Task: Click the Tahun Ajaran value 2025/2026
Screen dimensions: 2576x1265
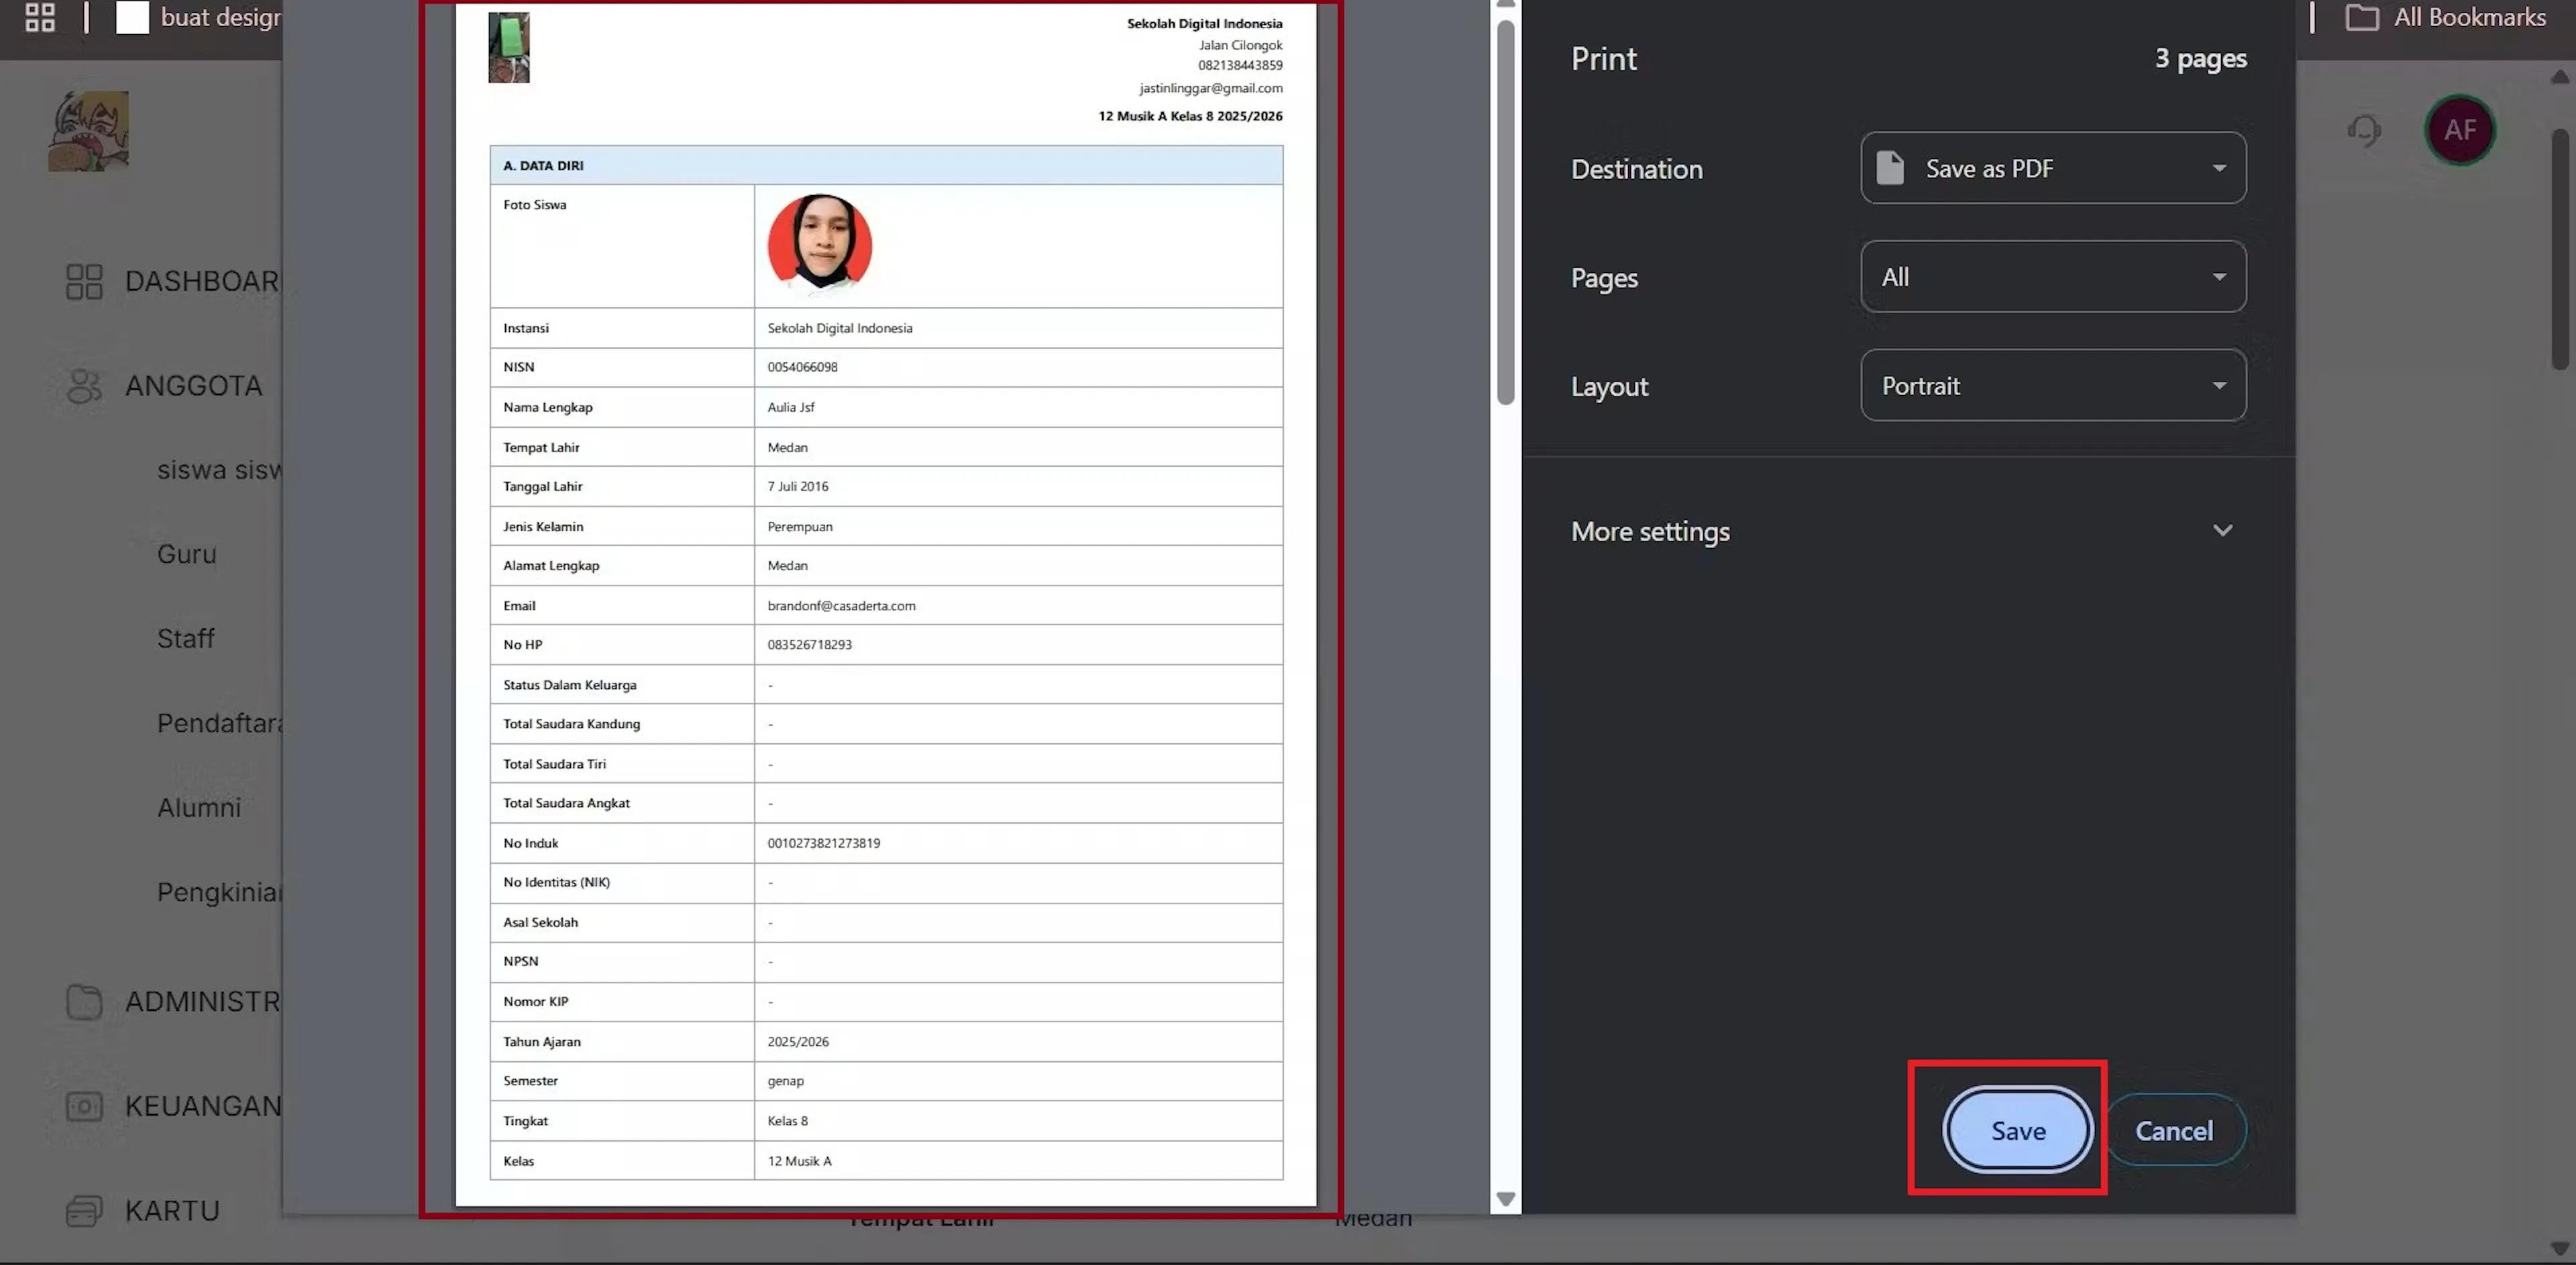Action: pos(798,1041)
